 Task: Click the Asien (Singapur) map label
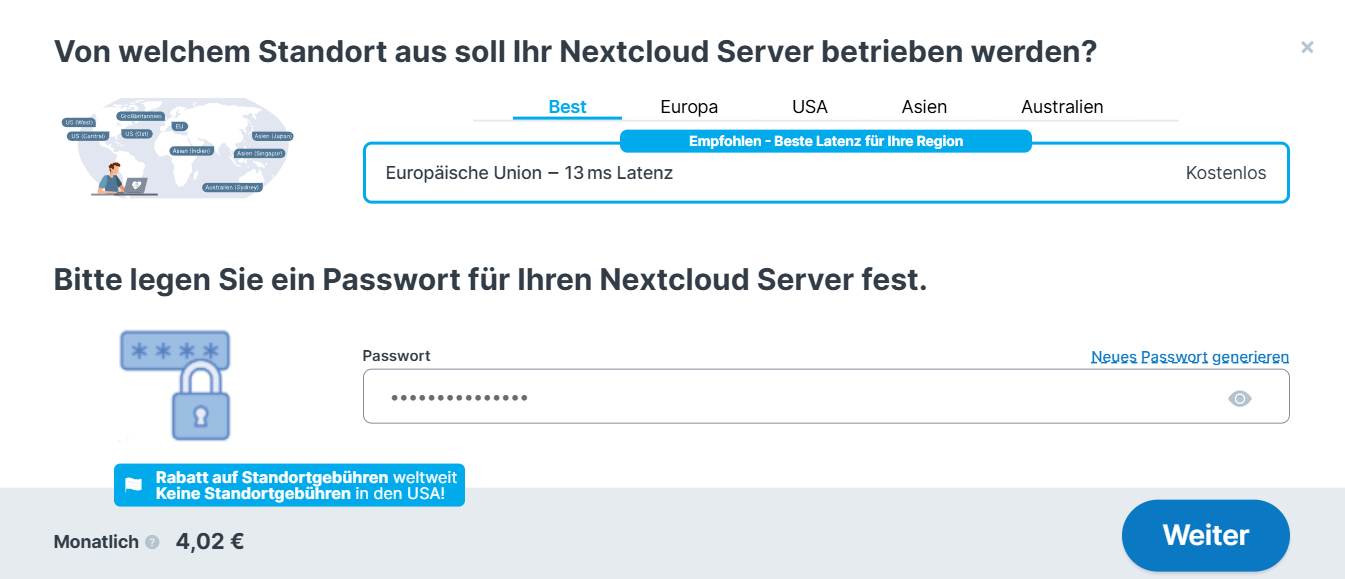(259, 154)
